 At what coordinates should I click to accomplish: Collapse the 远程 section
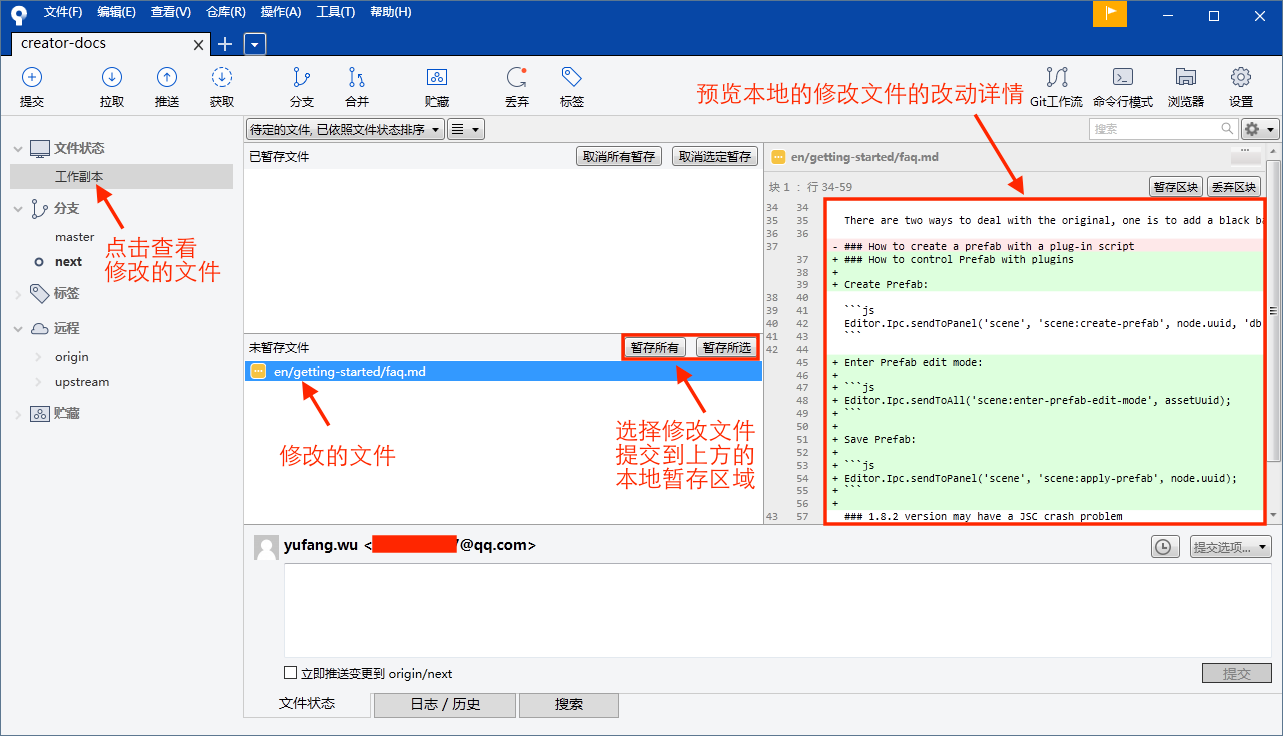tap(17, 329)
